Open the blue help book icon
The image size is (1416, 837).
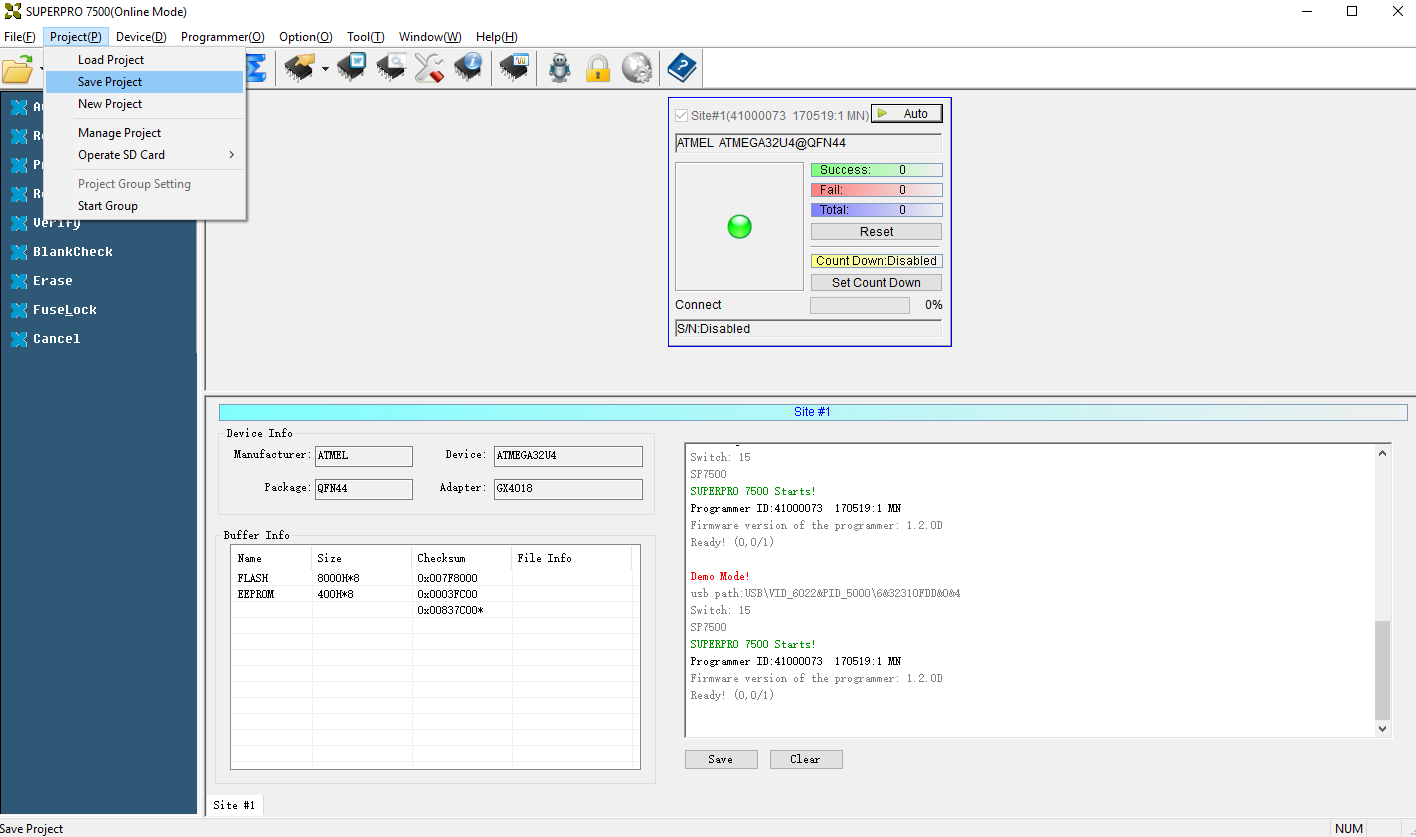pos(681,68)
